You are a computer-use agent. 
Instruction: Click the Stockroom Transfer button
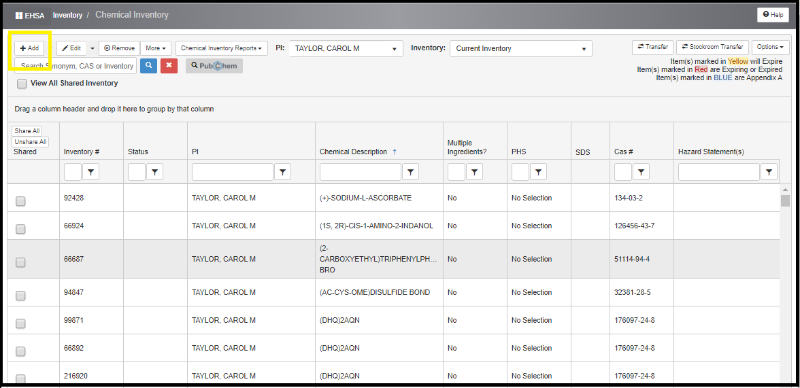pyautogui.click(x=712, y=46)
